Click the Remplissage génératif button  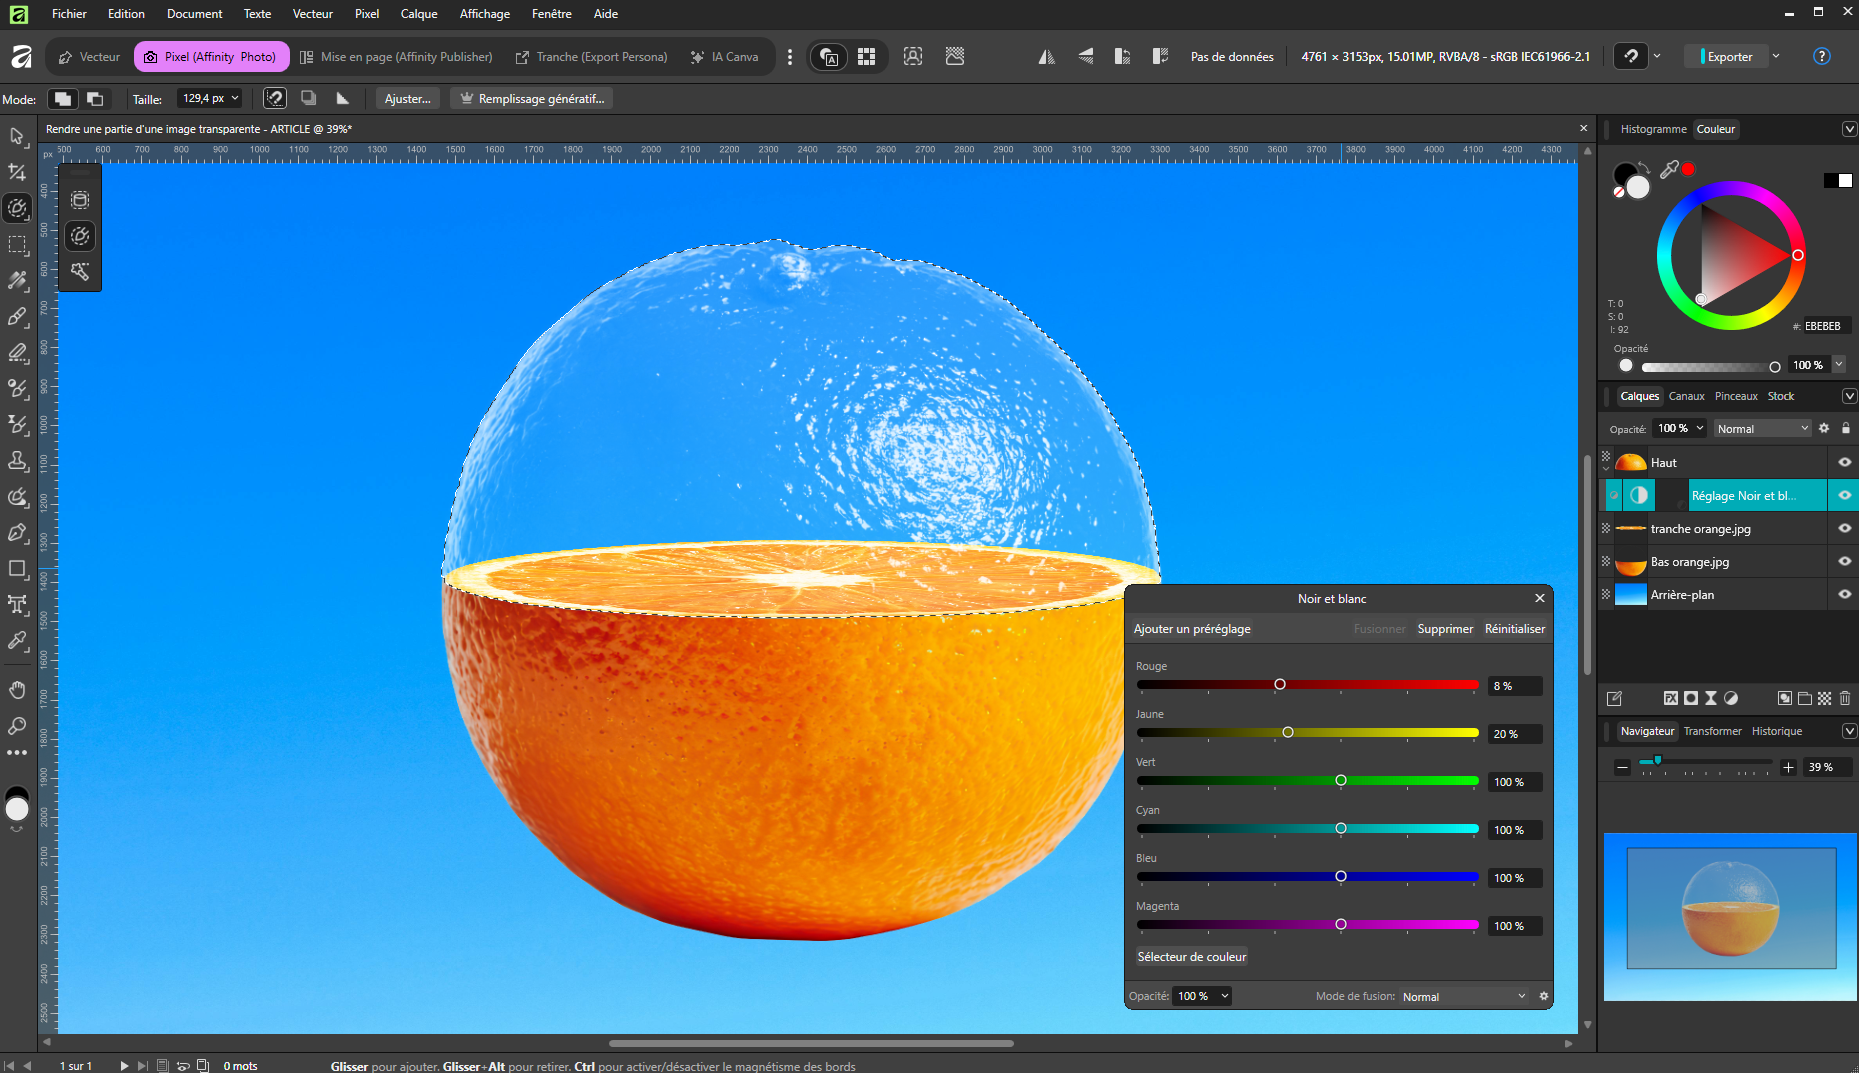[x=532, y=98]
